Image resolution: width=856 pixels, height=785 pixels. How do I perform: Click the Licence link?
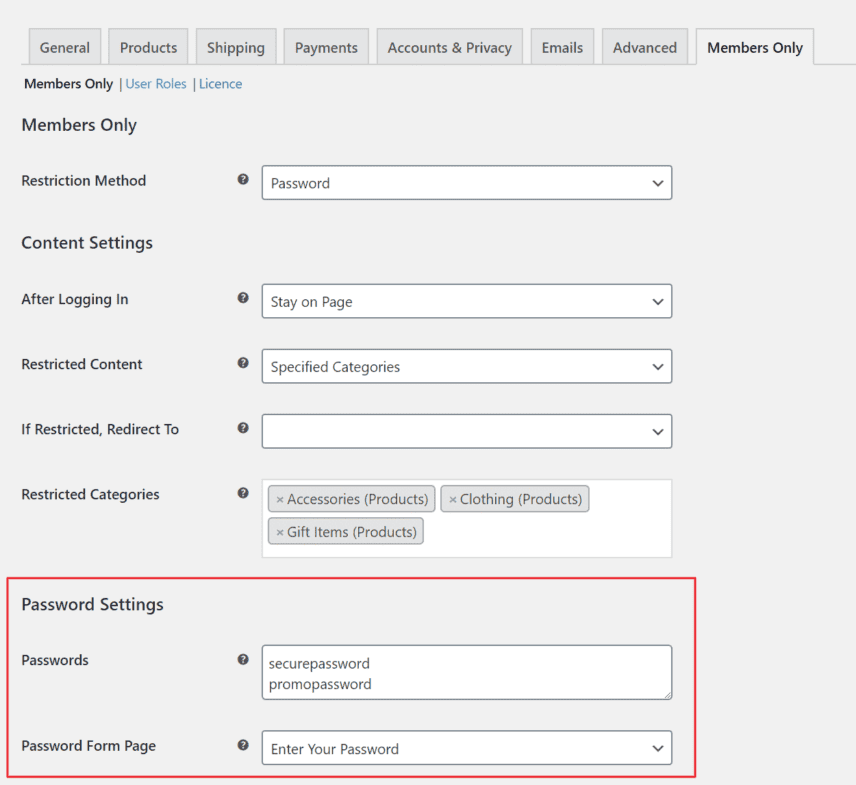[x=220, y=84]
